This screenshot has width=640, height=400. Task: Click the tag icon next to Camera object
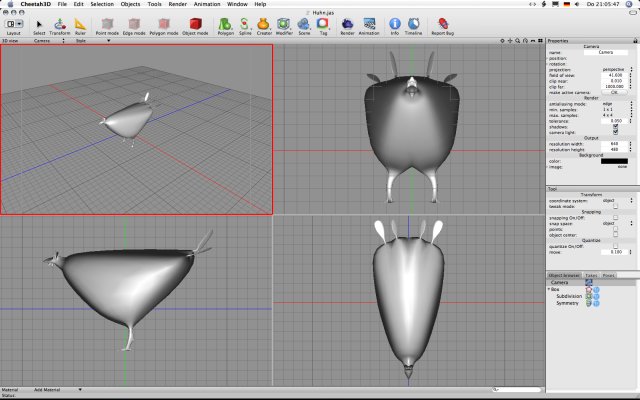(x=589, y=282)
